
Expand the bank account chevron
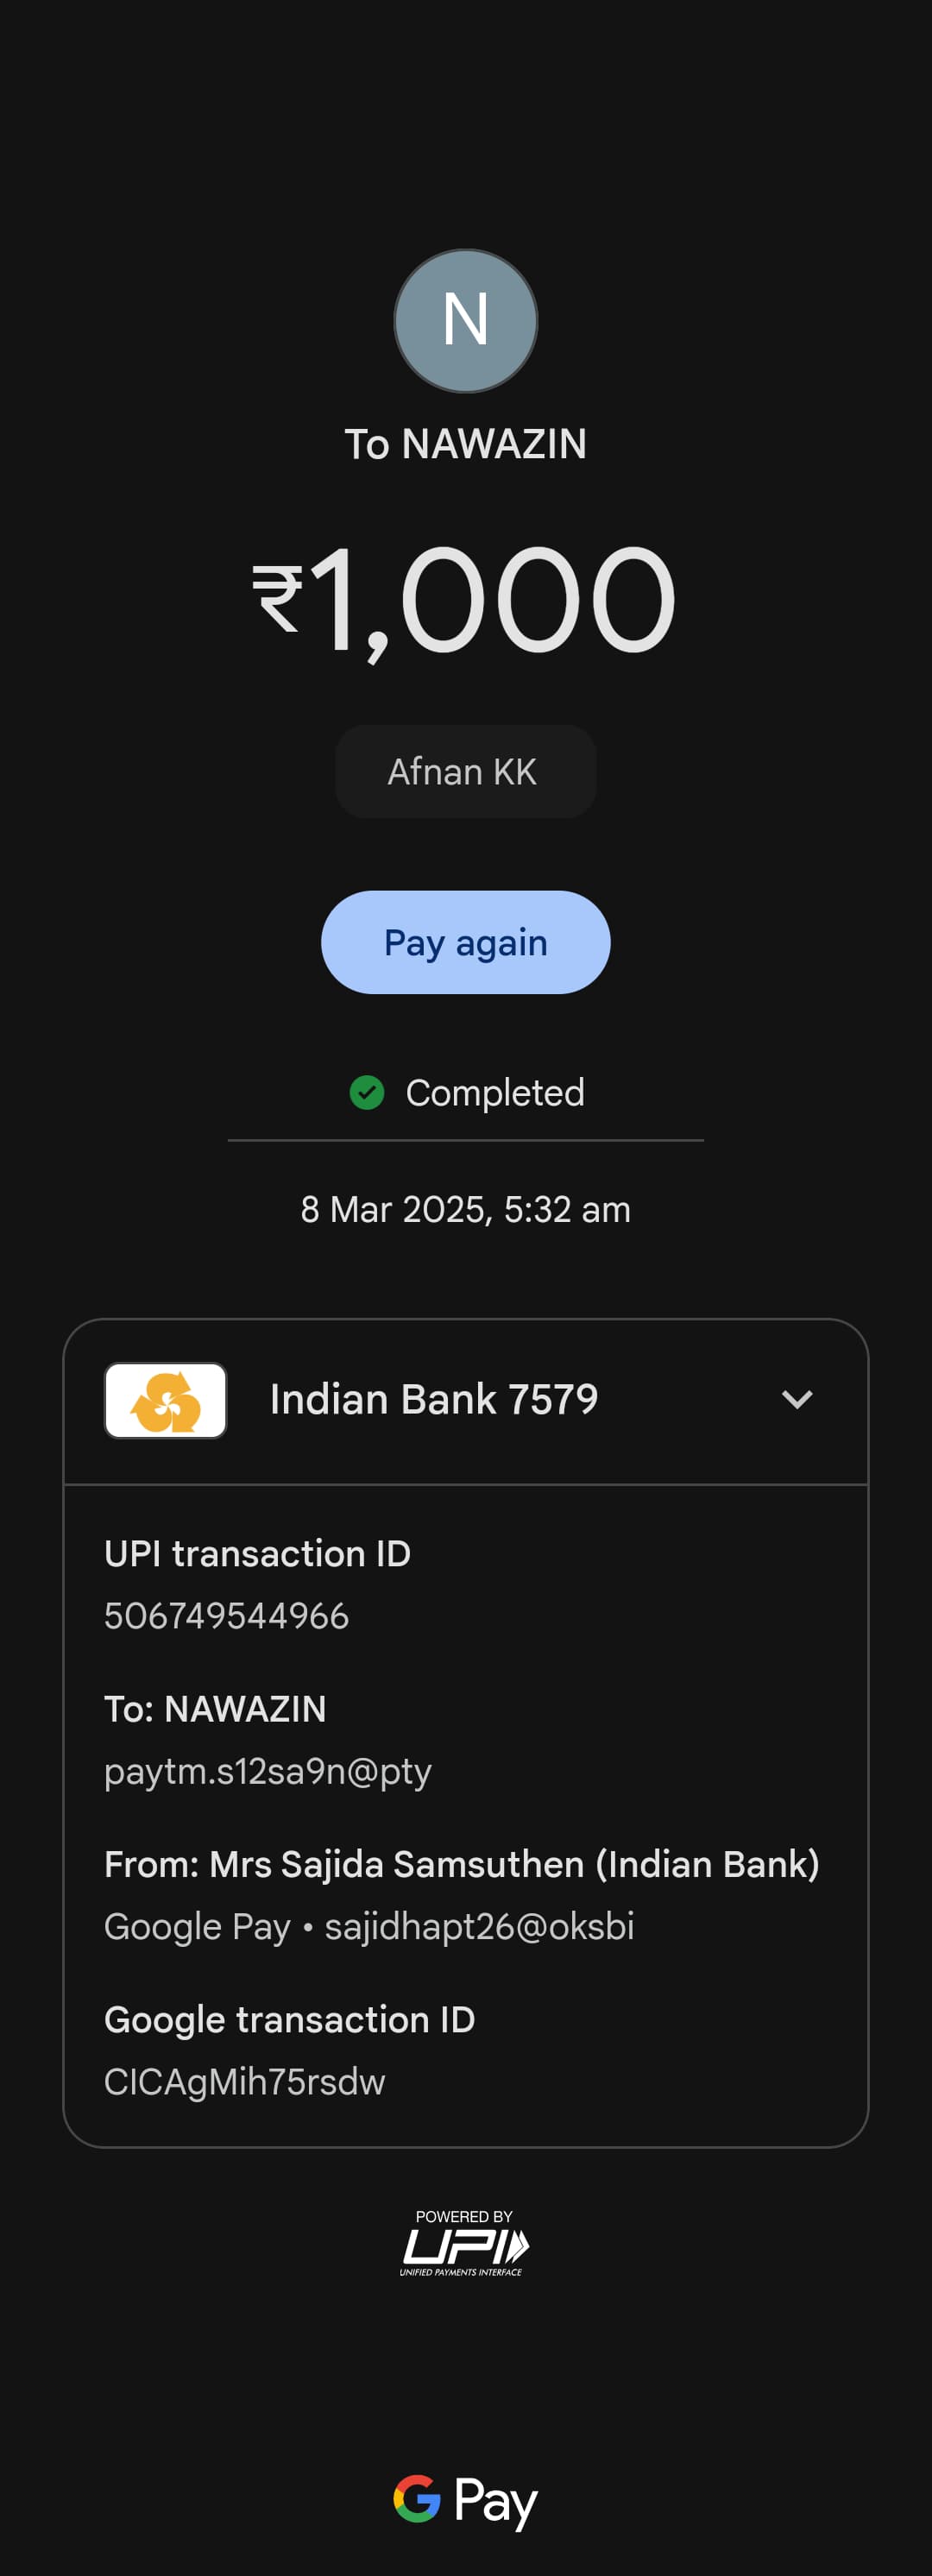796,1399
